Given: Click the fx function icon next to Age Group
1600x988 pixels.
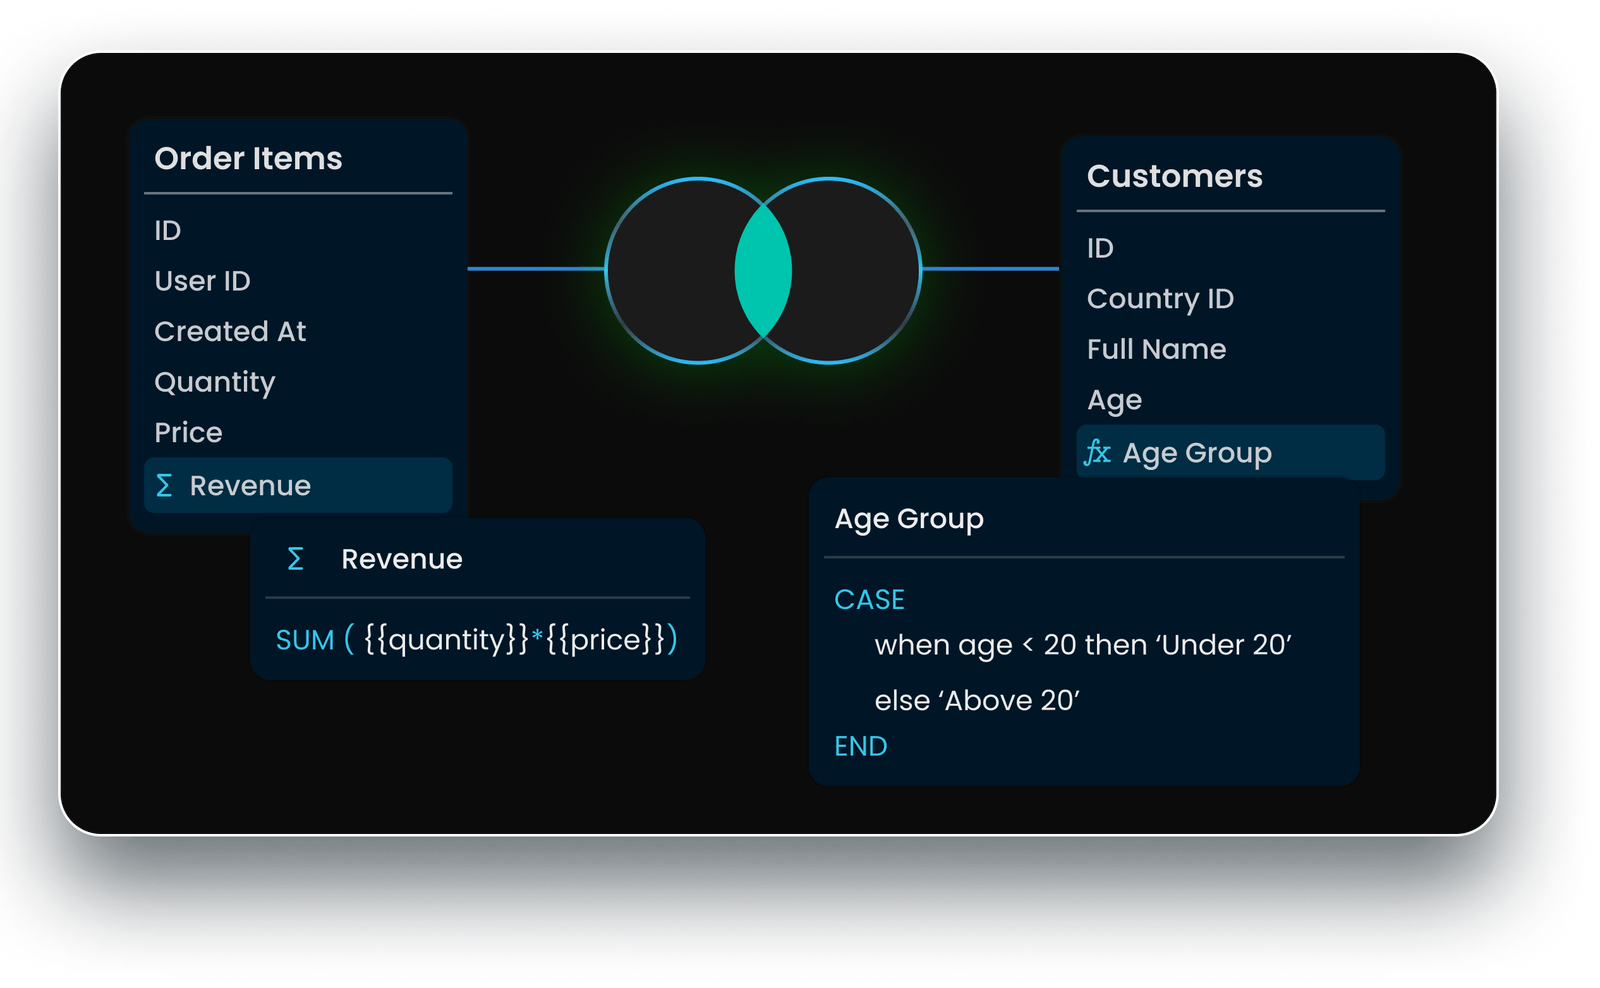Looking at the screenshot, I should tap(1097, 453).
